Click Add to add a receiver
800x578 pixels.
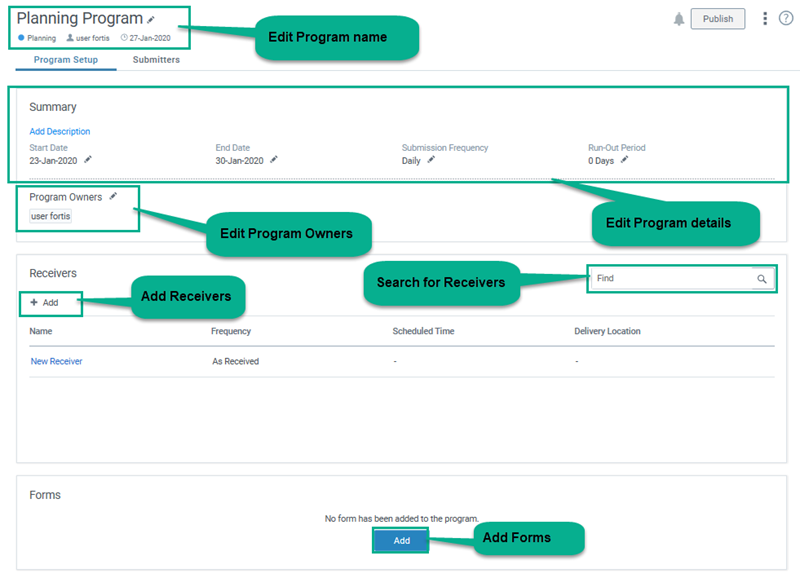pos(45,302)
